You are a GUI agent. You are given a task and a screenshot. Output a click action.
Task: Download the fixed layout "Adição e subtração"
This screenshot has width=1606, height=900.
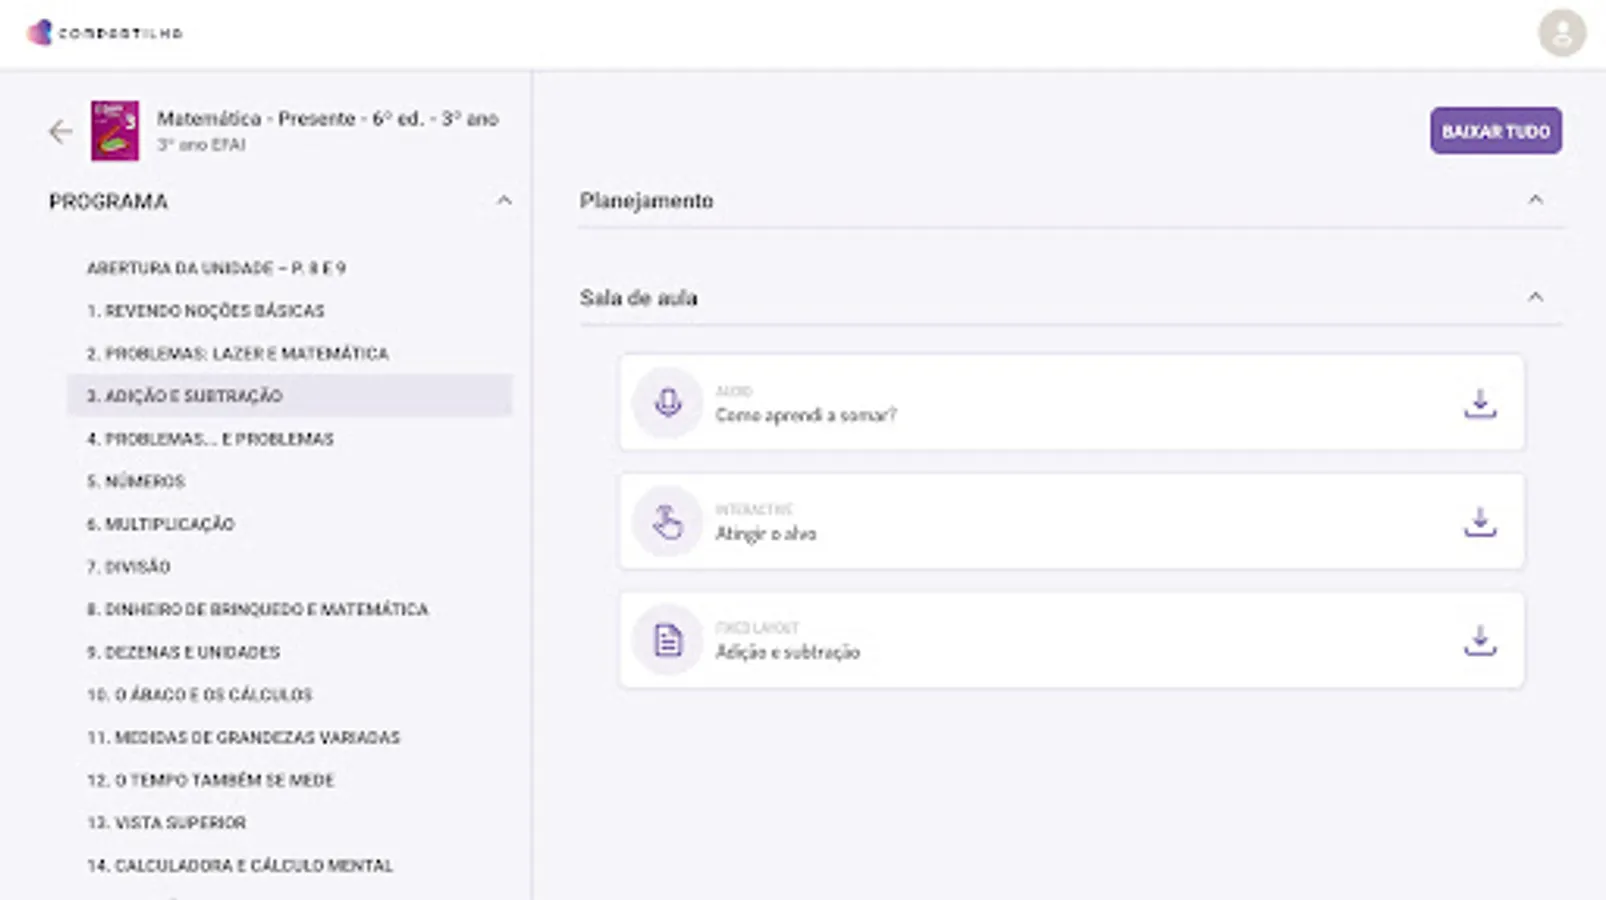tap(1480, 640)
